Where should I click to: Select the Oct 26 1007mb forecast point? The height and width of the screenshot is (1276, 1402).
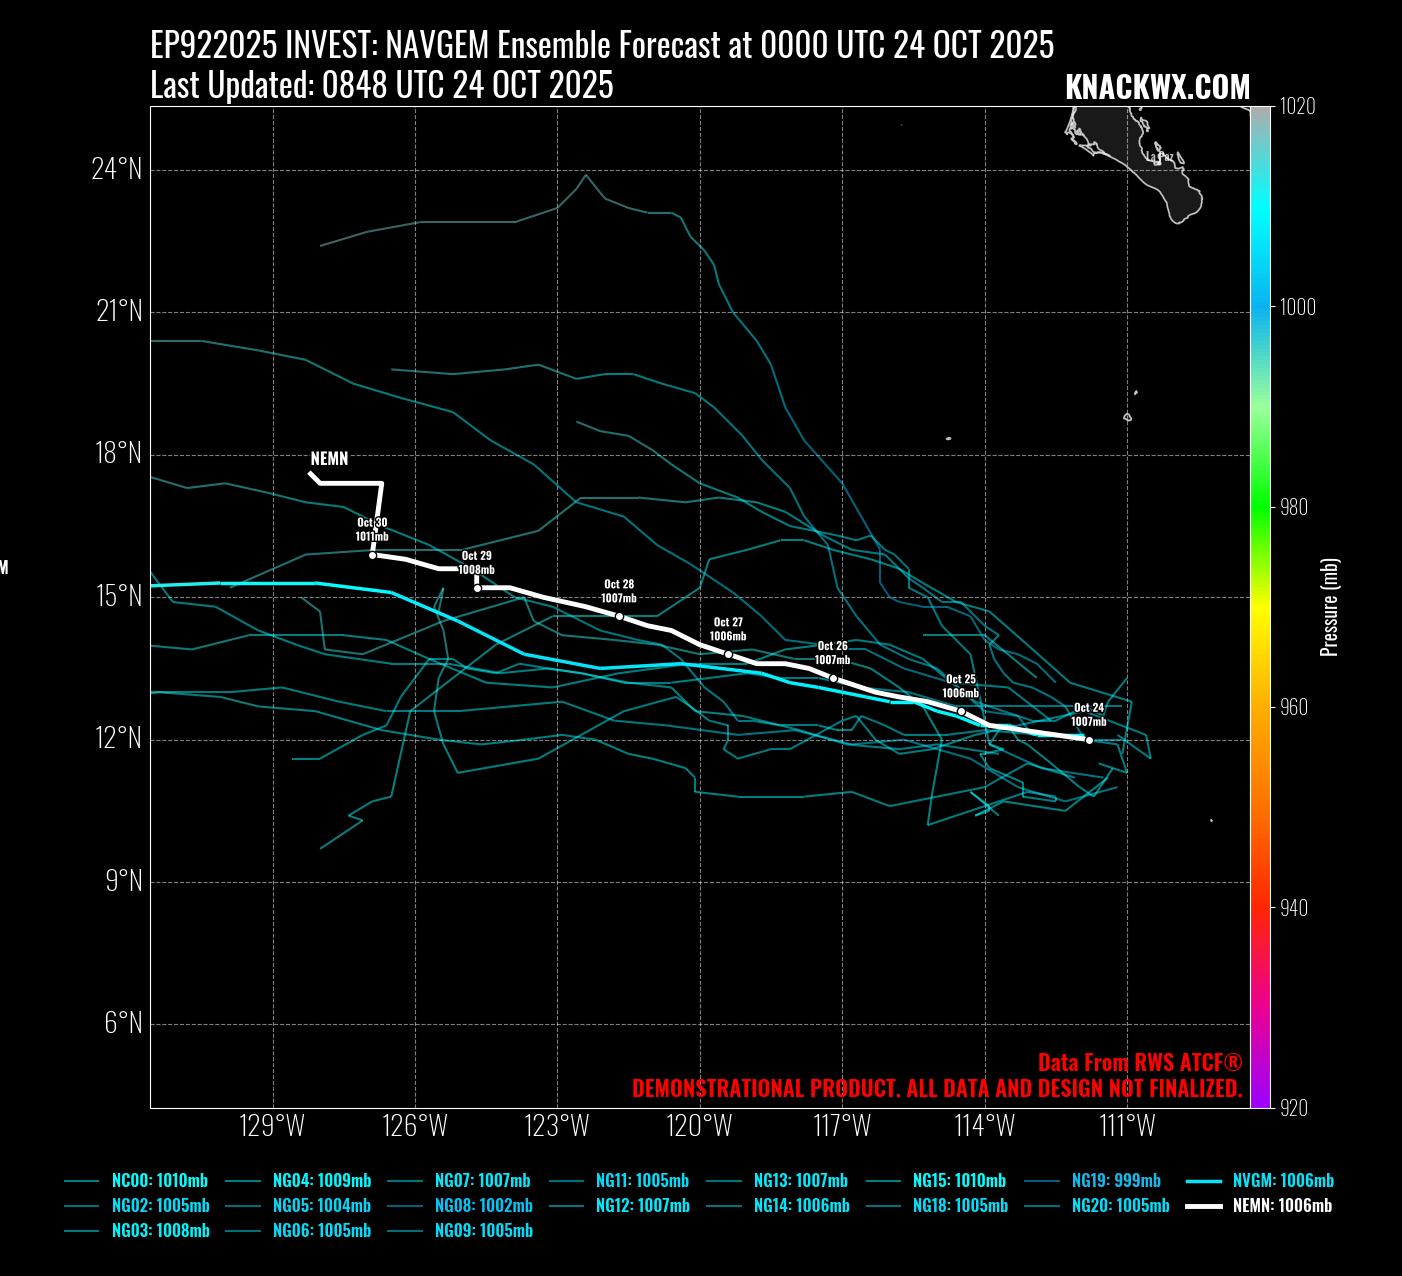[833, 679]
